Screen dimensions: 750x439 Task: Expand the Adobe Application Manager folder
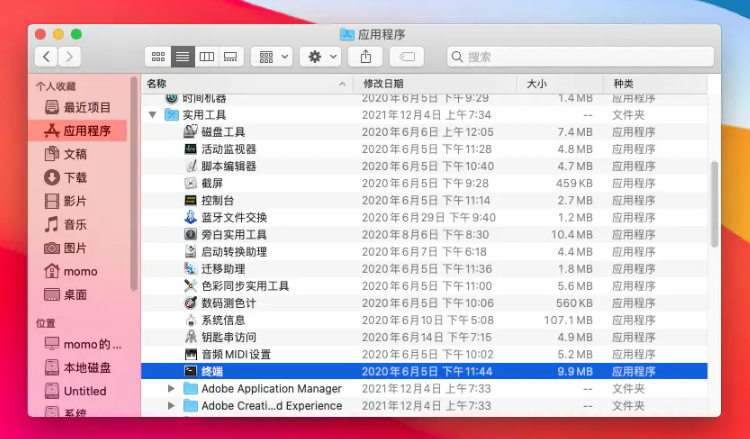(x=170, y=389)
